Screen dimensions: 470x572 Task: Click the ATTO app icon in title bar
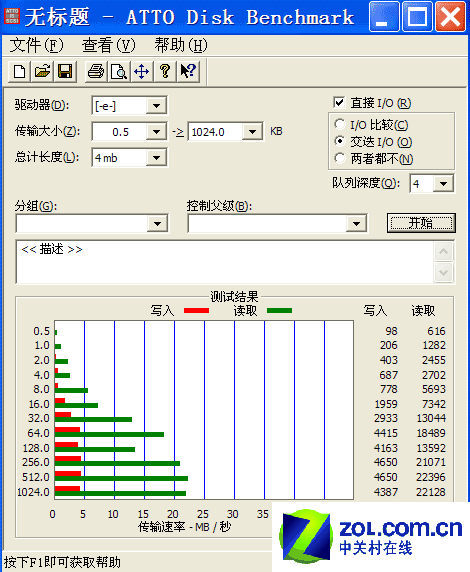click(12, 16)
